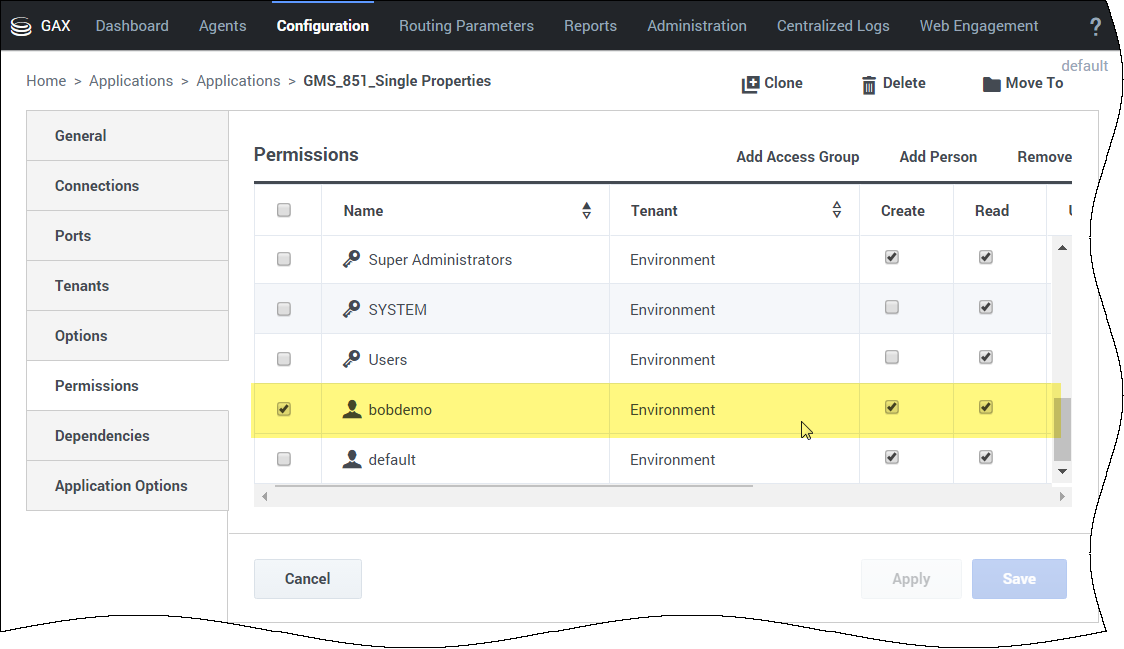The height and width of the screenshot is (649, 1124).
Task: Toggle the select-all checkbox in table header
Action: [x=284, y=210]
